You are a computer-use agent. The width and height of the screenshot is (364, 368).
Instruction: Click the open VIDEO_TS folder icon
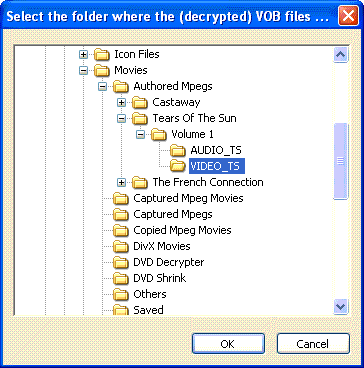178,166
